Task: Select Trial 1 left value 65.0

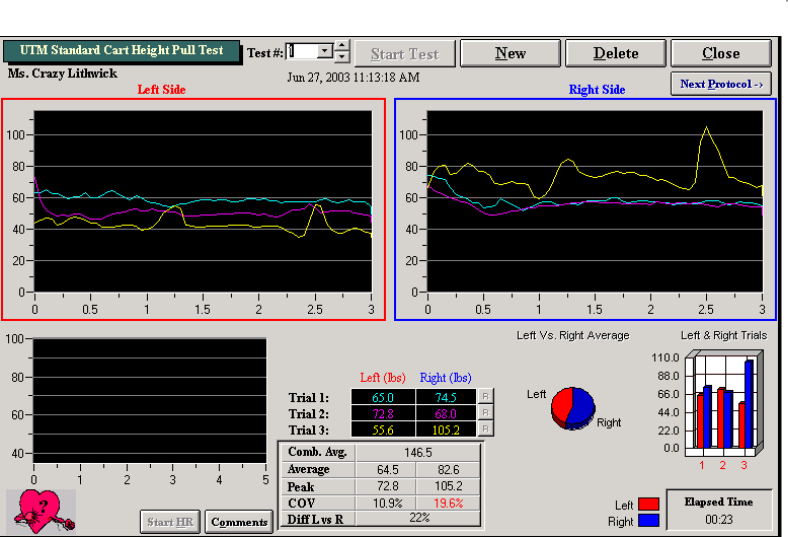Action: click(x=383, y=397)
